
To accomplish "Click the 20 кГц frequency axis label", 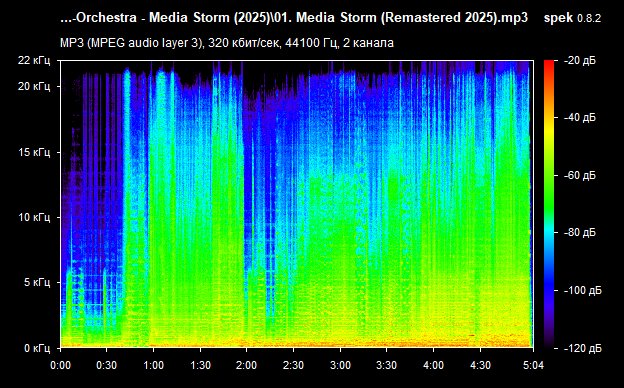I will 34,86.
